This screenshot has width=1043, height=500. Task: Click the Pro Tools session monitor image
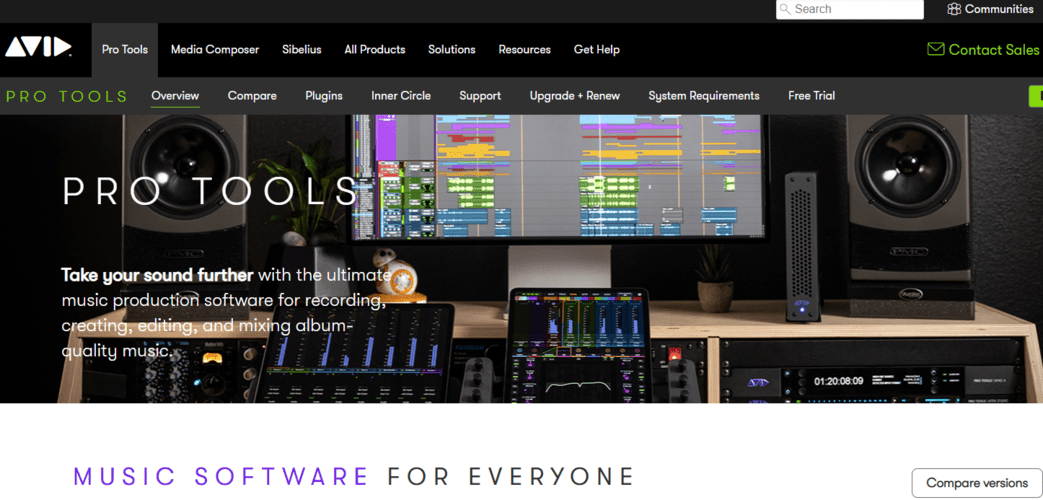click(559, 178)
